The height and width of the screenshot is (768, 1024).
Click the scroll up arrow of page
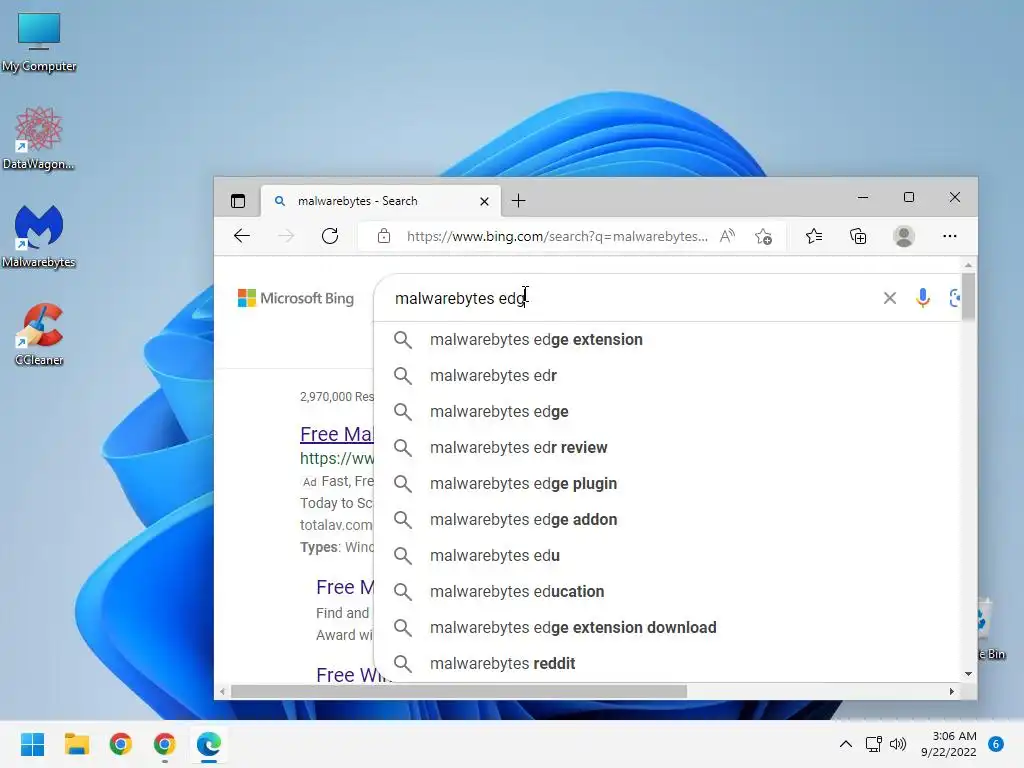[x=968, y=264]
